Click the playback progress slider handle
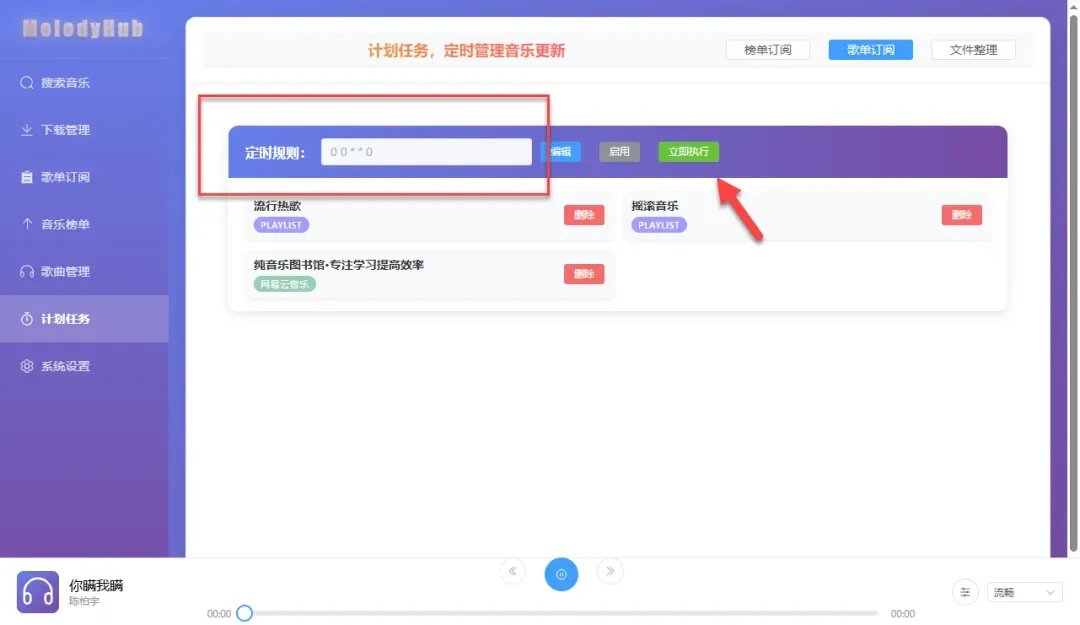Viewport: 1080px width, 625px height. pyautogui.click(x=244, y=613)
